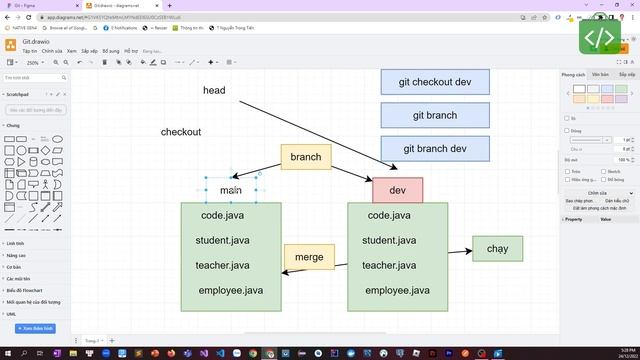Screen dimensions: 640x360
Task: Edit the Scratchpad with pencil icon
Action: coord(58,94)
